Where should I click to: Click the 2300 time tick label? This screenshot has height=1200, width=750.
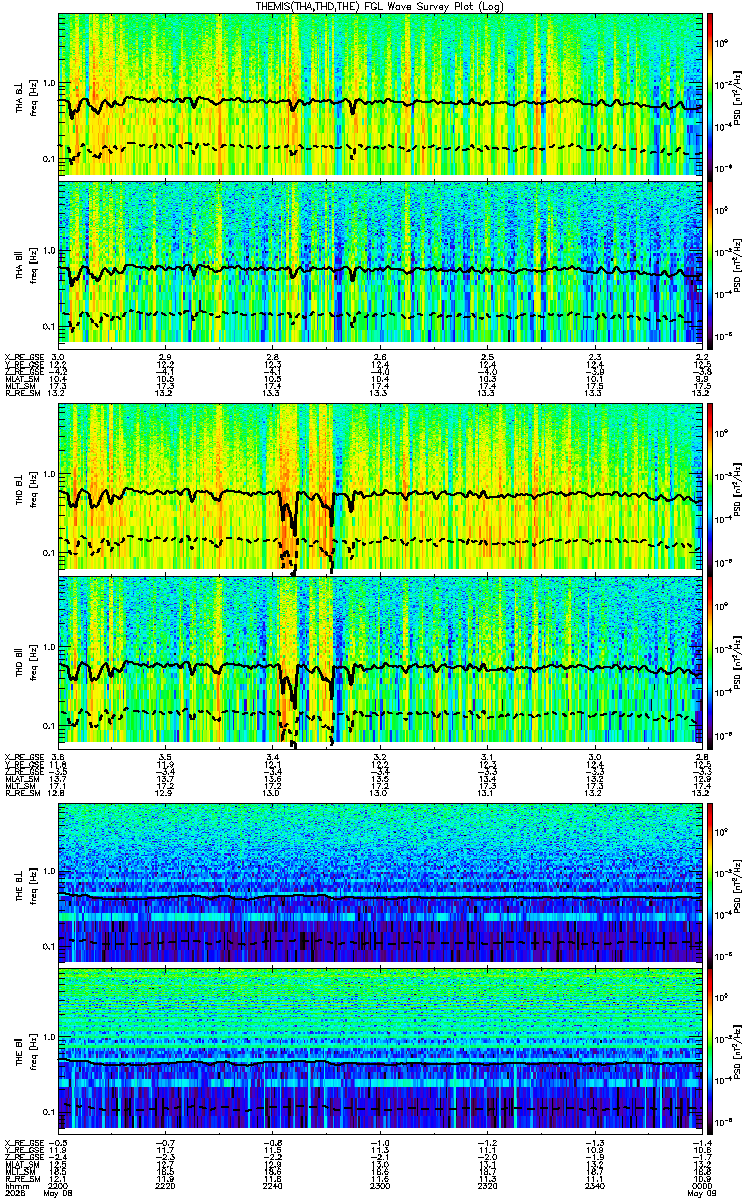coord(380,1185)
